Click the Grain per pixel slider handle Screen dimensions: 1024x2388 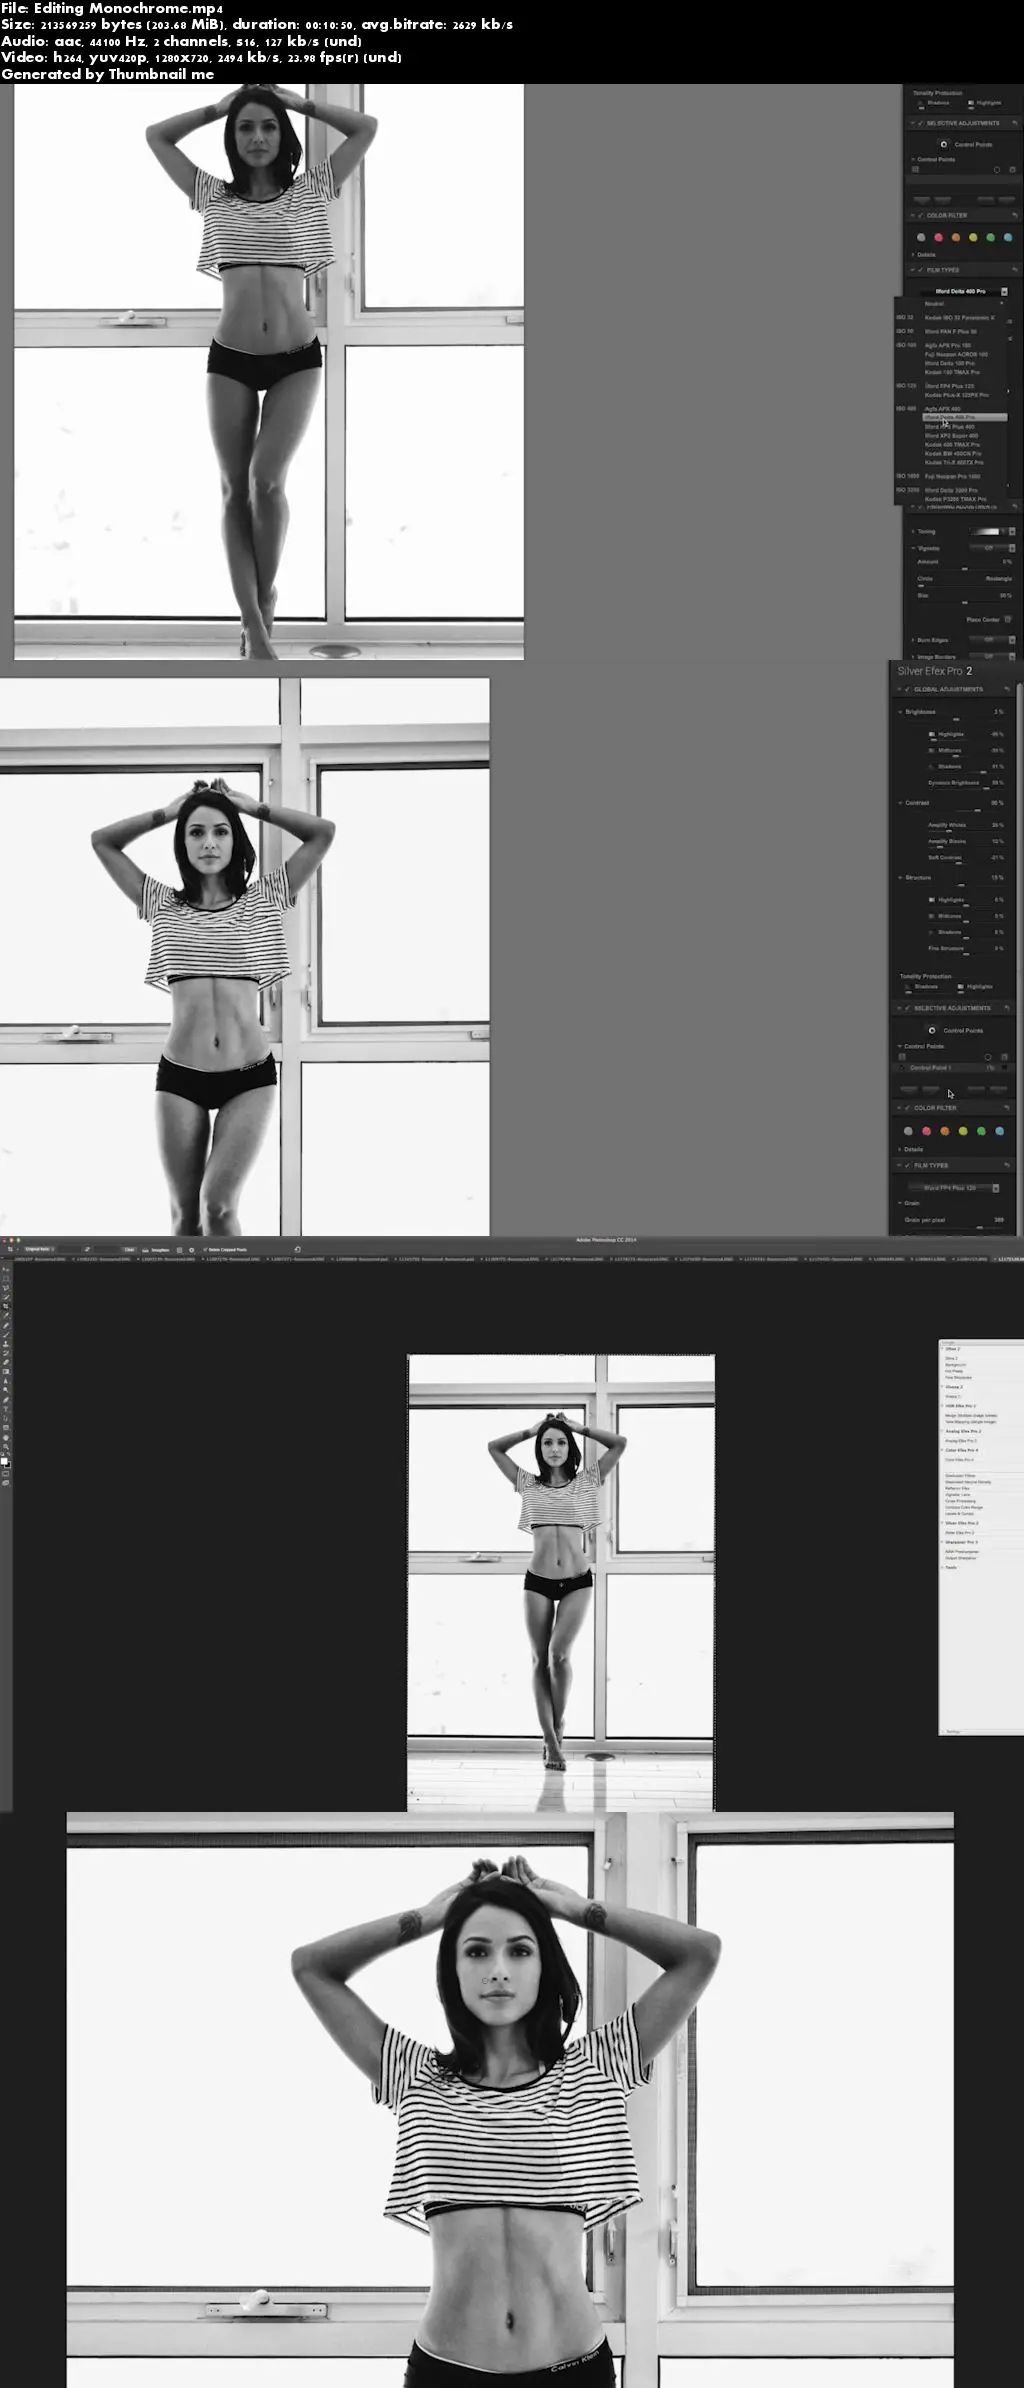click(x=980, y=1227)
